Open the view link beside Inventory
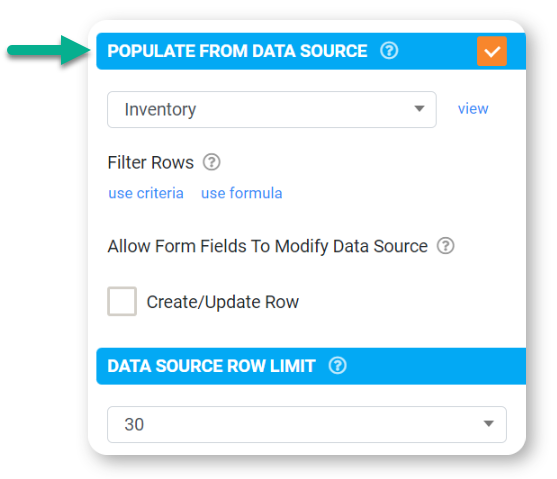 pyautogui.click(x=473, y=109)
